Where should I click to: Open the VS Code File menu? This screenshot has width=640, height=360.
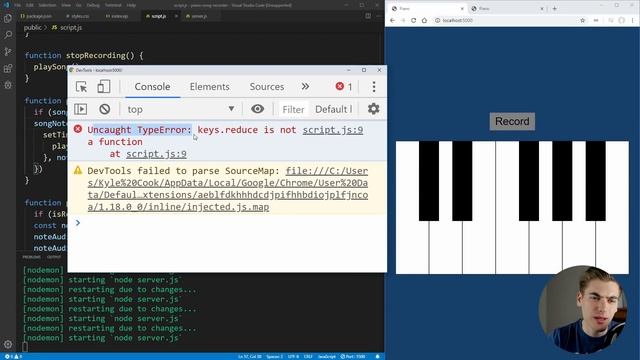(18, 5)
